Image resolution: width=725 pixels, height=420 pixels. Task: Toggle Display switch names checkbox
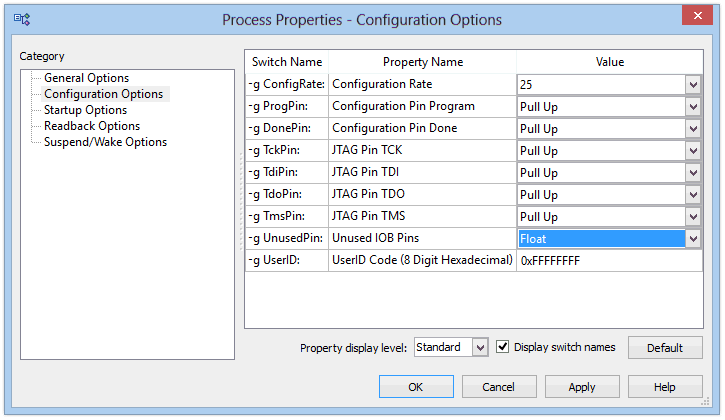[503, 346]
